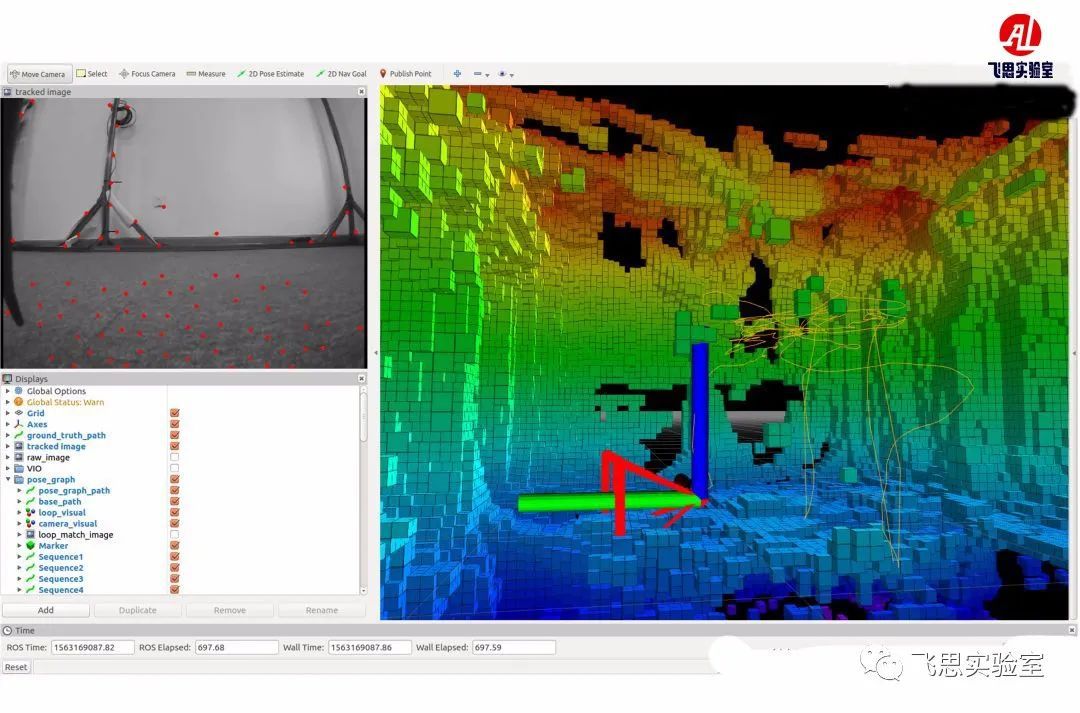The height and width of the screenshot is (713, 1080).
Task: Click the VIO folder icon
Action: 19,468
